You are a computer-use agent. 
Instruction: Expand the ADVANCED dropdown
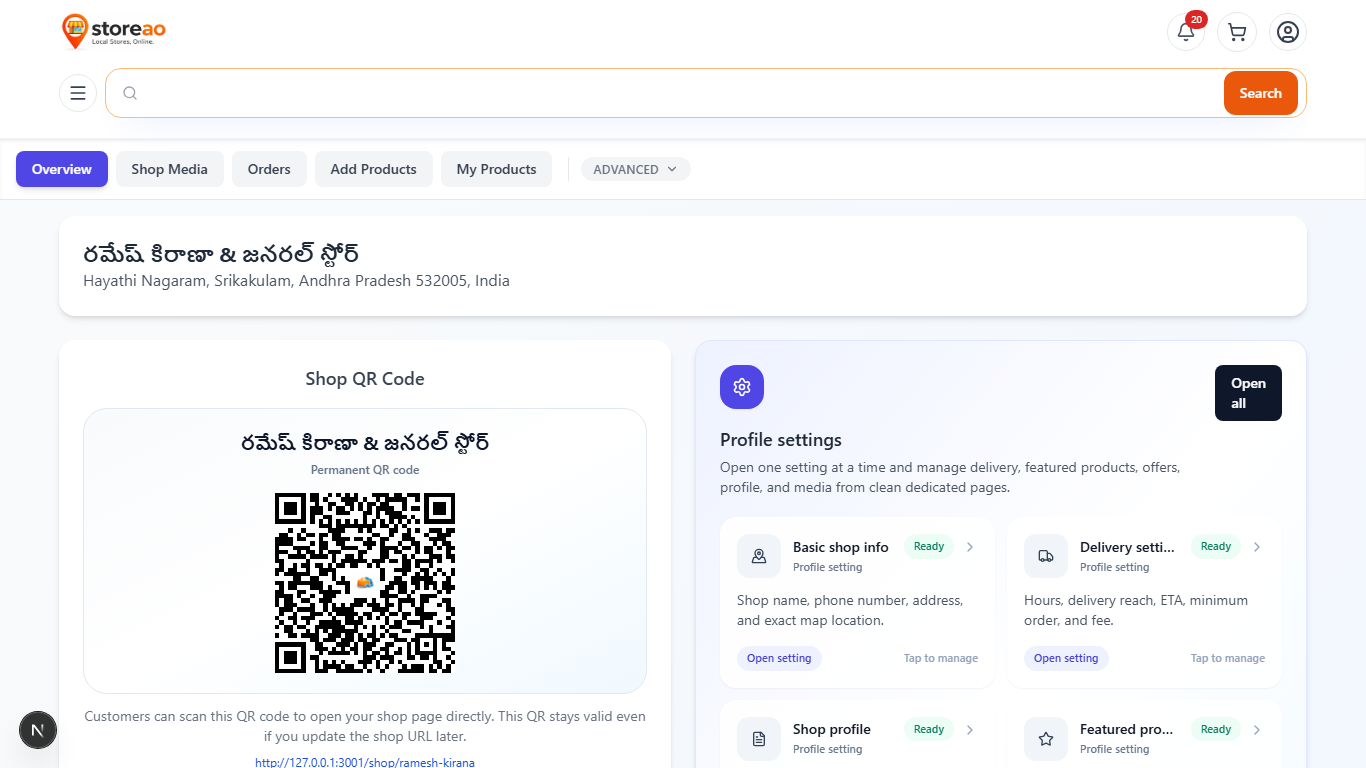[635, 169]
